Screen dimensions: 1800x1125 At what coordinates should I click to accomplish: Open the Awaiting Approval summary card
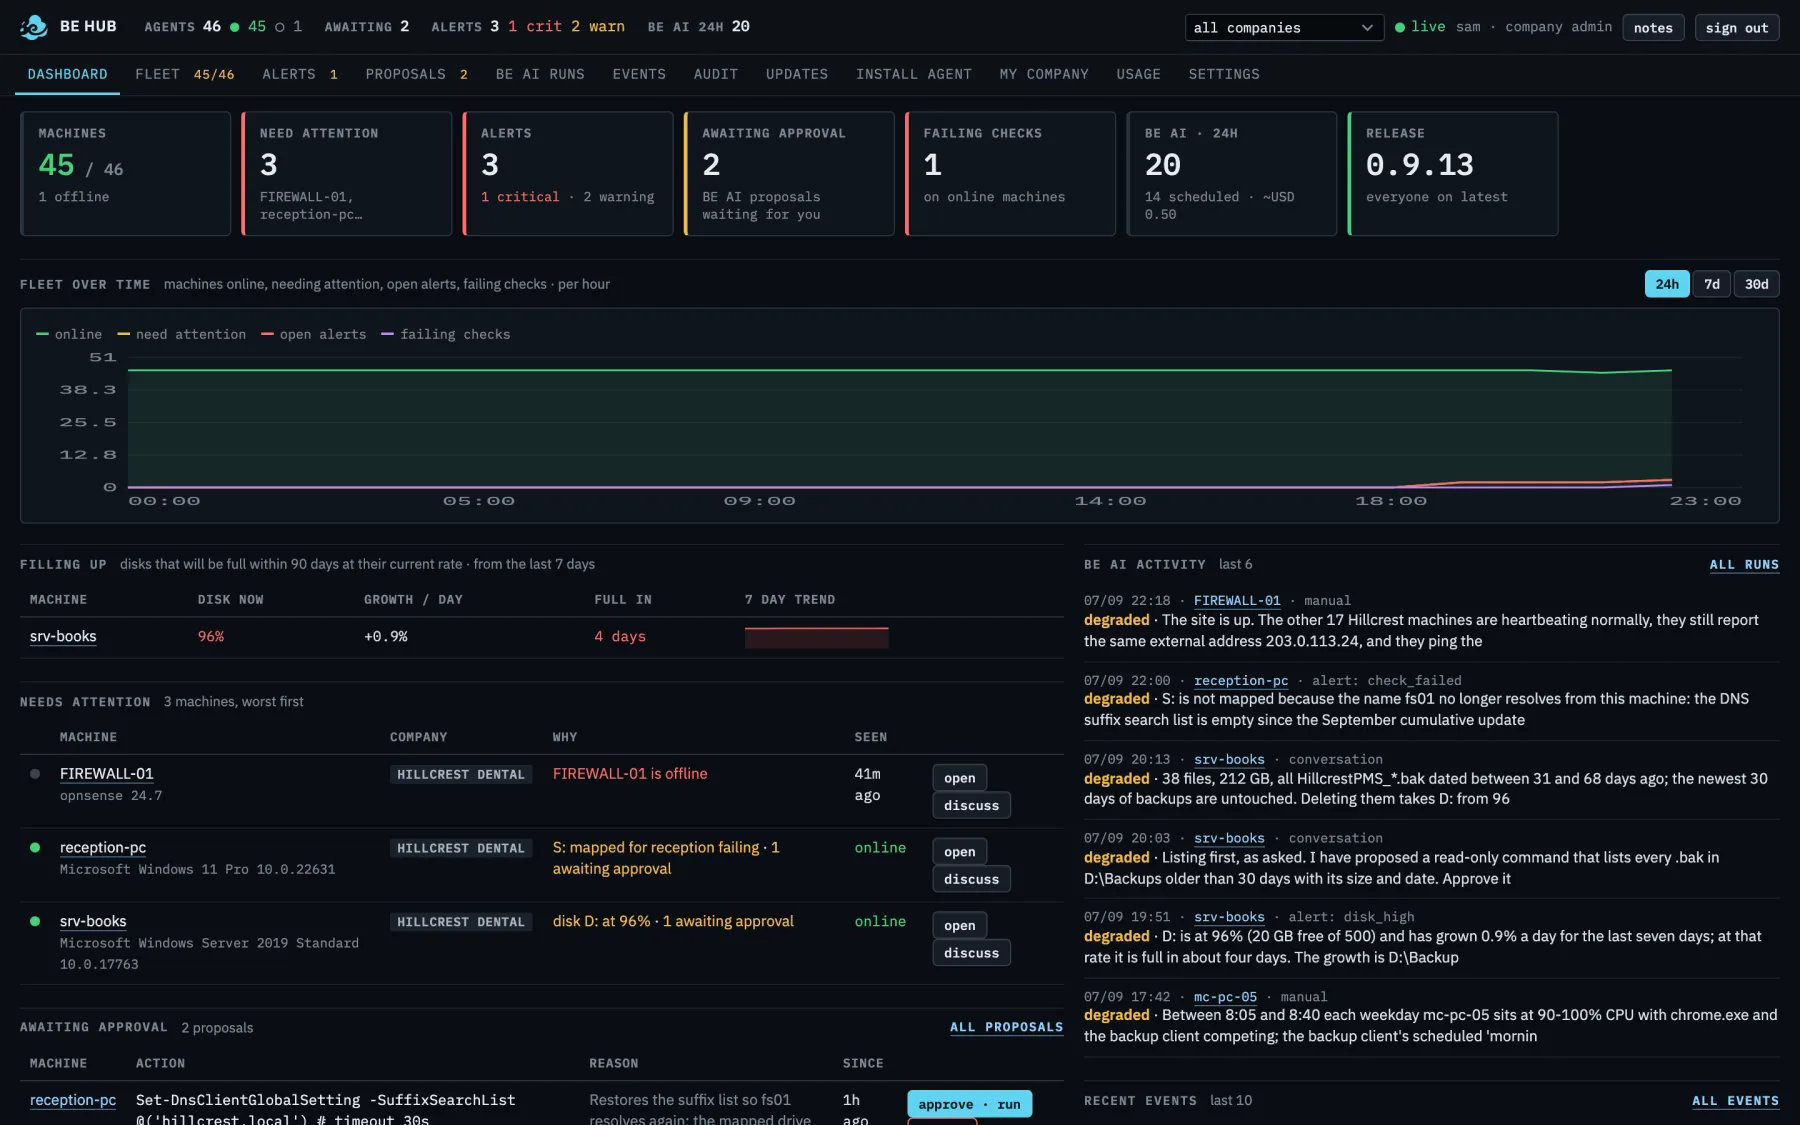click(789, 174)
